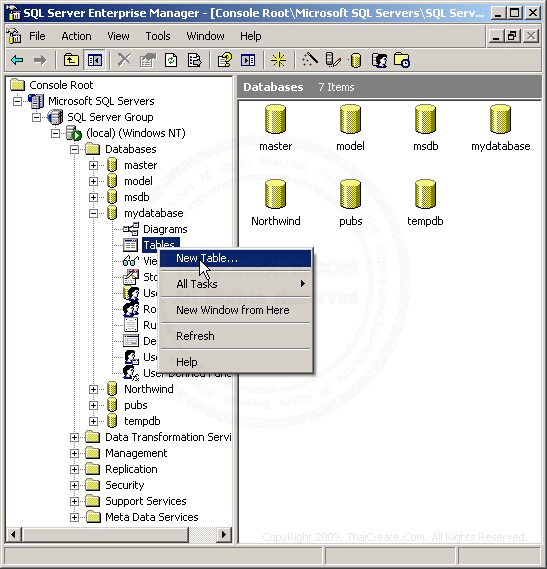This screenshot has height=569, width=547.
Task: Open the View menu
Action: tap(118, 36)
